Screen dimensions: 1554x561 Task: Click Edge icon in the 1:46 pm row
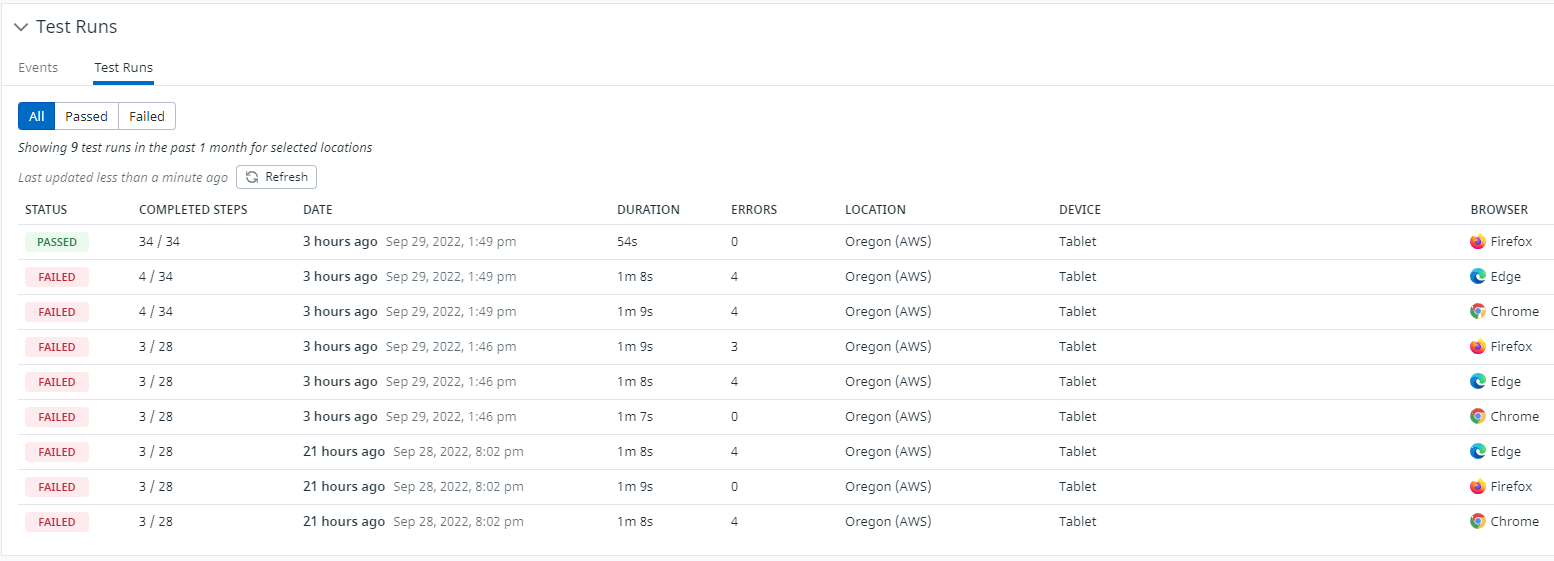click(x=1478, y=382)
